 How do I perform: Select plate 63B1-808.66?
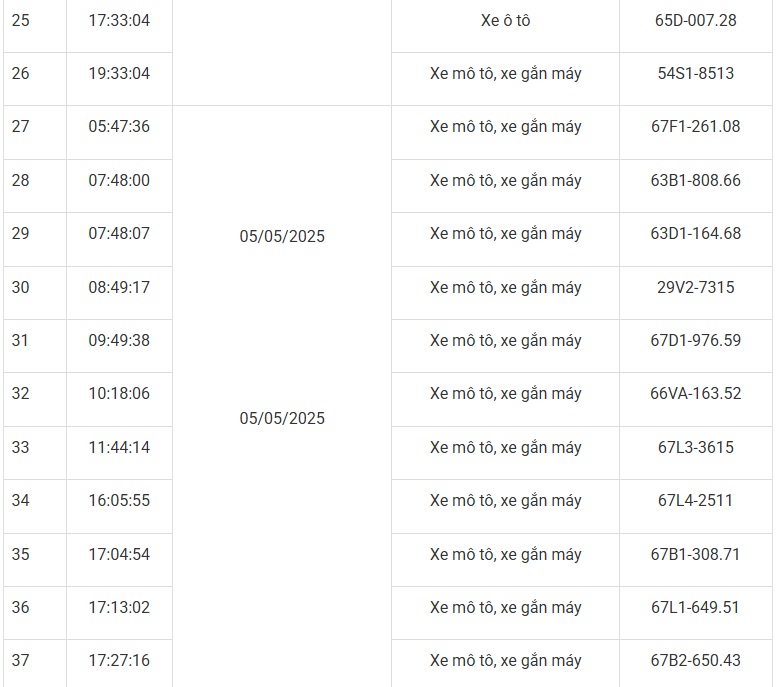click(x=695, y=181)
